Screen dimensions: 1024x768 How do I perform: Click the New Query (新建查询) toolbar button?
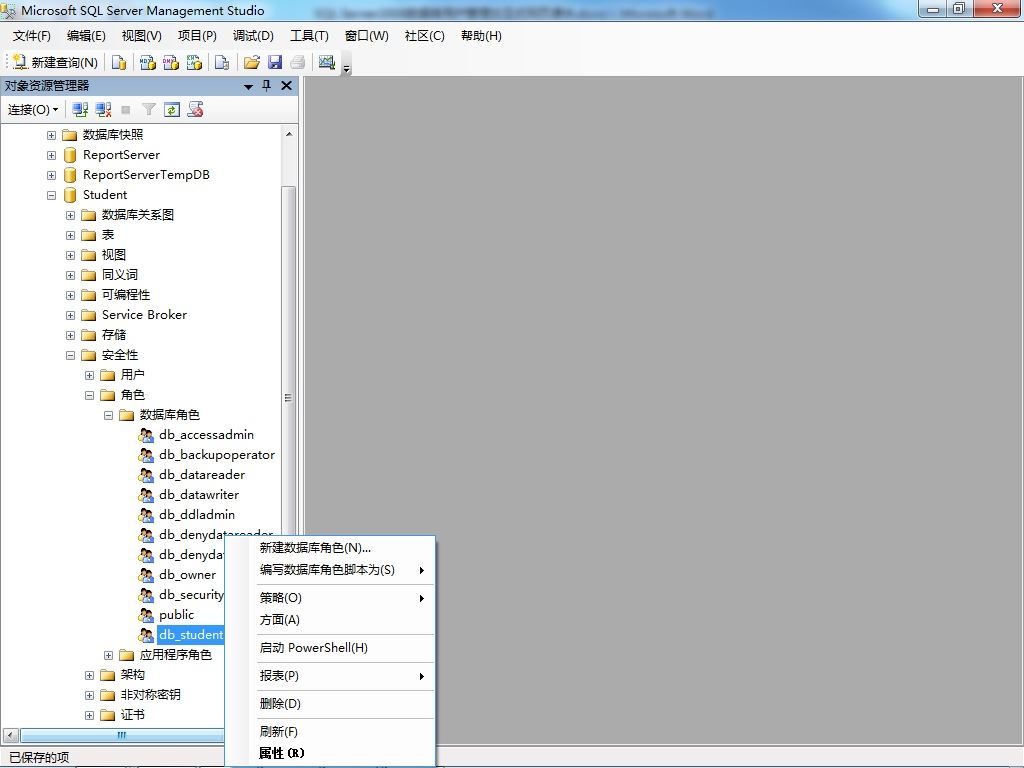(x=56, y=62)
